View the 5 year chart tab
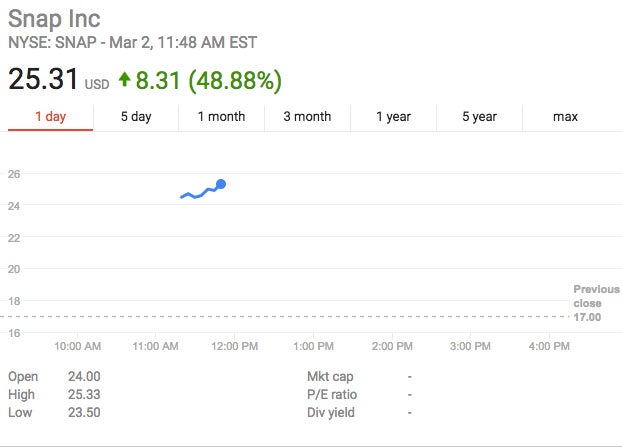The width and height of the screenshot is (622, 447). [479, 117]
